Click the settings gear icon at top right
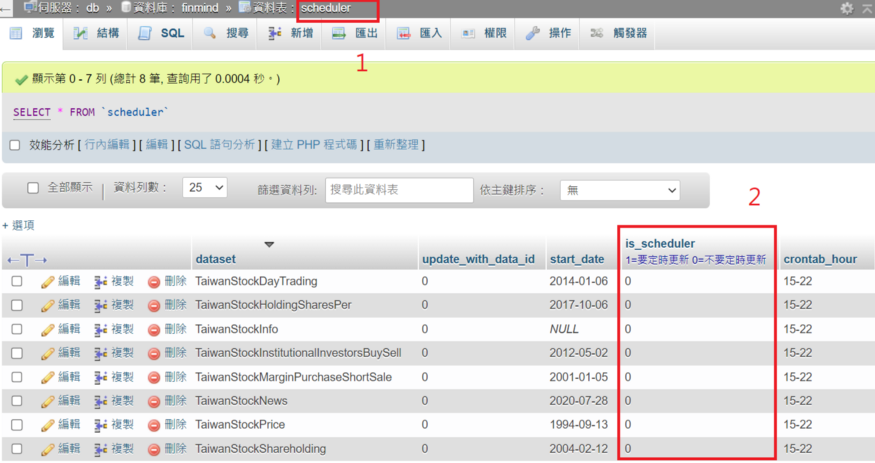This screenshot has height=463, width=875. 847,8
